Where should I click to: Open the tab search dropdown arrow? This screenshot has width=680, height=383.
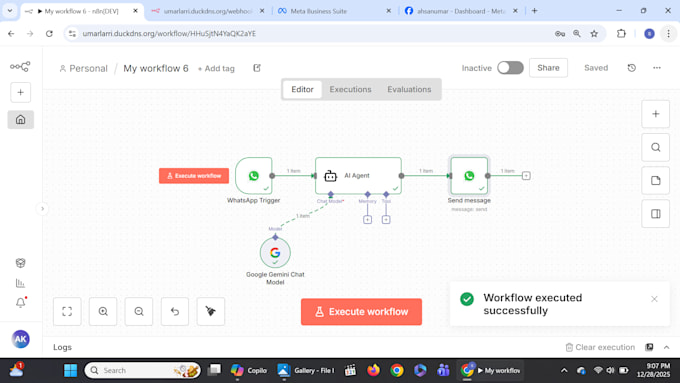(10, 11)
